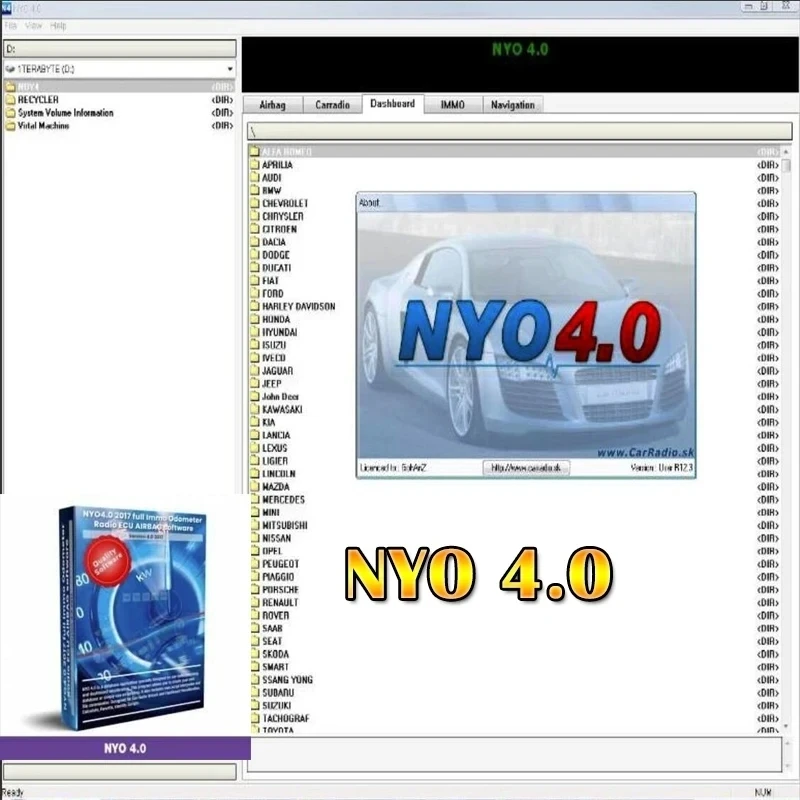This screenshot has width=800, height=800.
Task: Click the folder icon beside RECYCLER
Action: [8, 99]
